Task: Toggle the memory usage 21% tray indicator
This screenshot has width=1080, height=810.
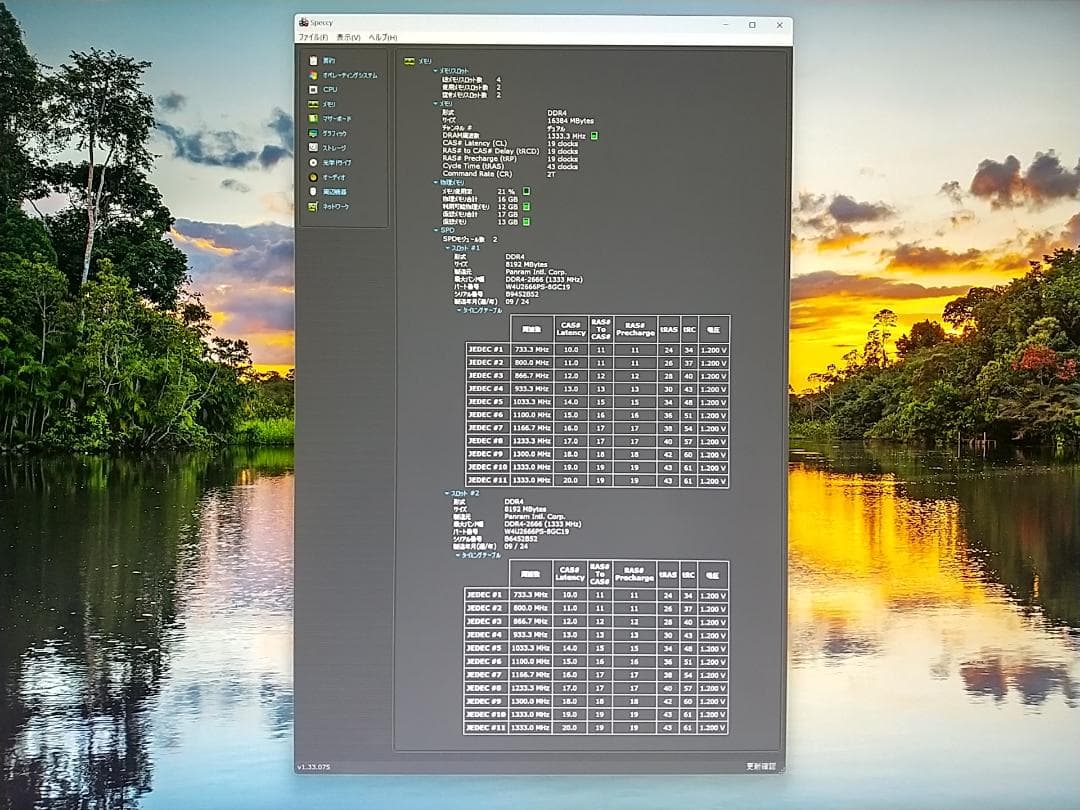Action: 526,191
